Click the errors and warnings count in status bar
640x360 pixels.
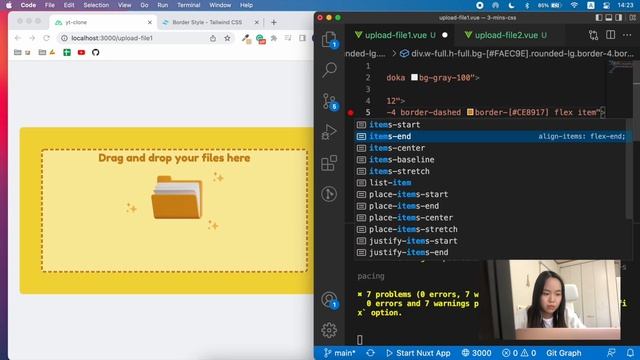(519, 353)
